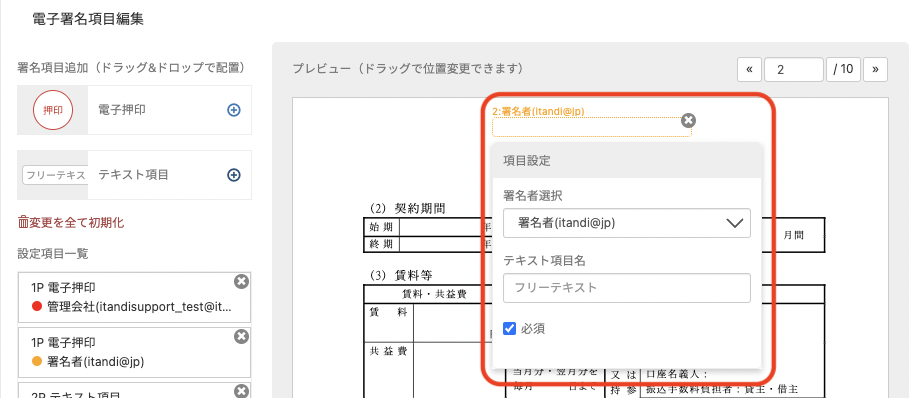Image resolution: width=910 pixels, height=398 pixels.
Task: Click the red dot beside 管理会社
Action: pos(37,307)
